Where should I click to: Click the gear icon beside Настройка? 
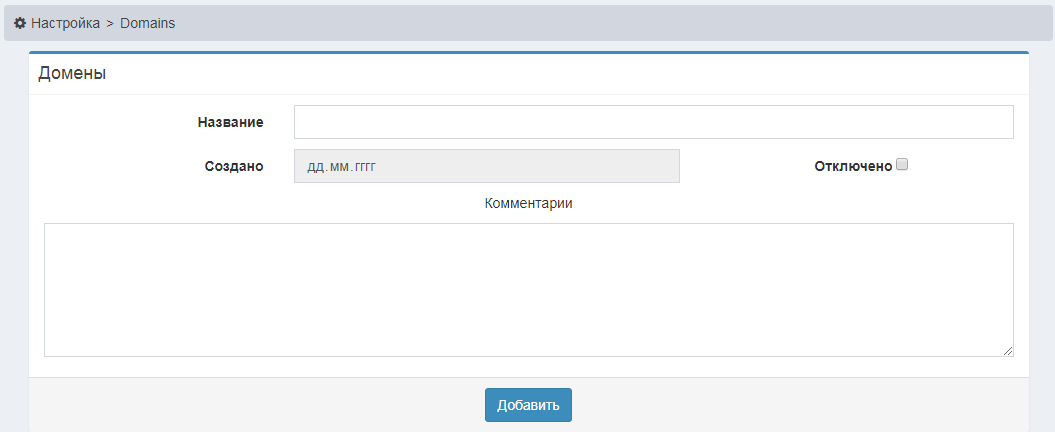(x=20, y=22)
